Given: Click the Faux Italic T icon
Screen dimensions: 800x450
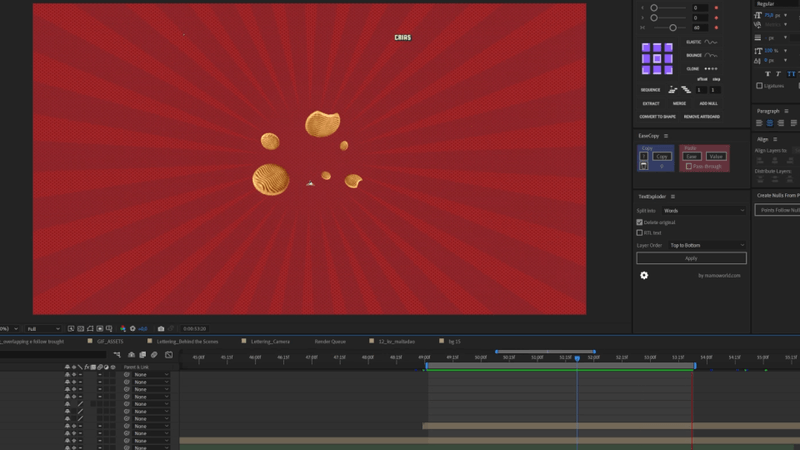Looking at the screenshot, I should click(x=778, y=74).
